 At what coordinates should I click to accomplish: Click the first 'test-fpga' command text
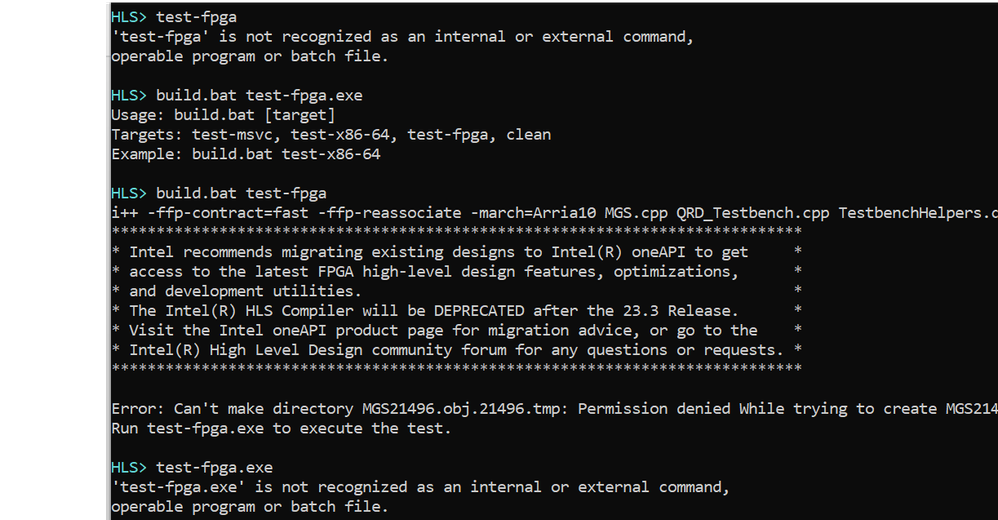[196, 17]
